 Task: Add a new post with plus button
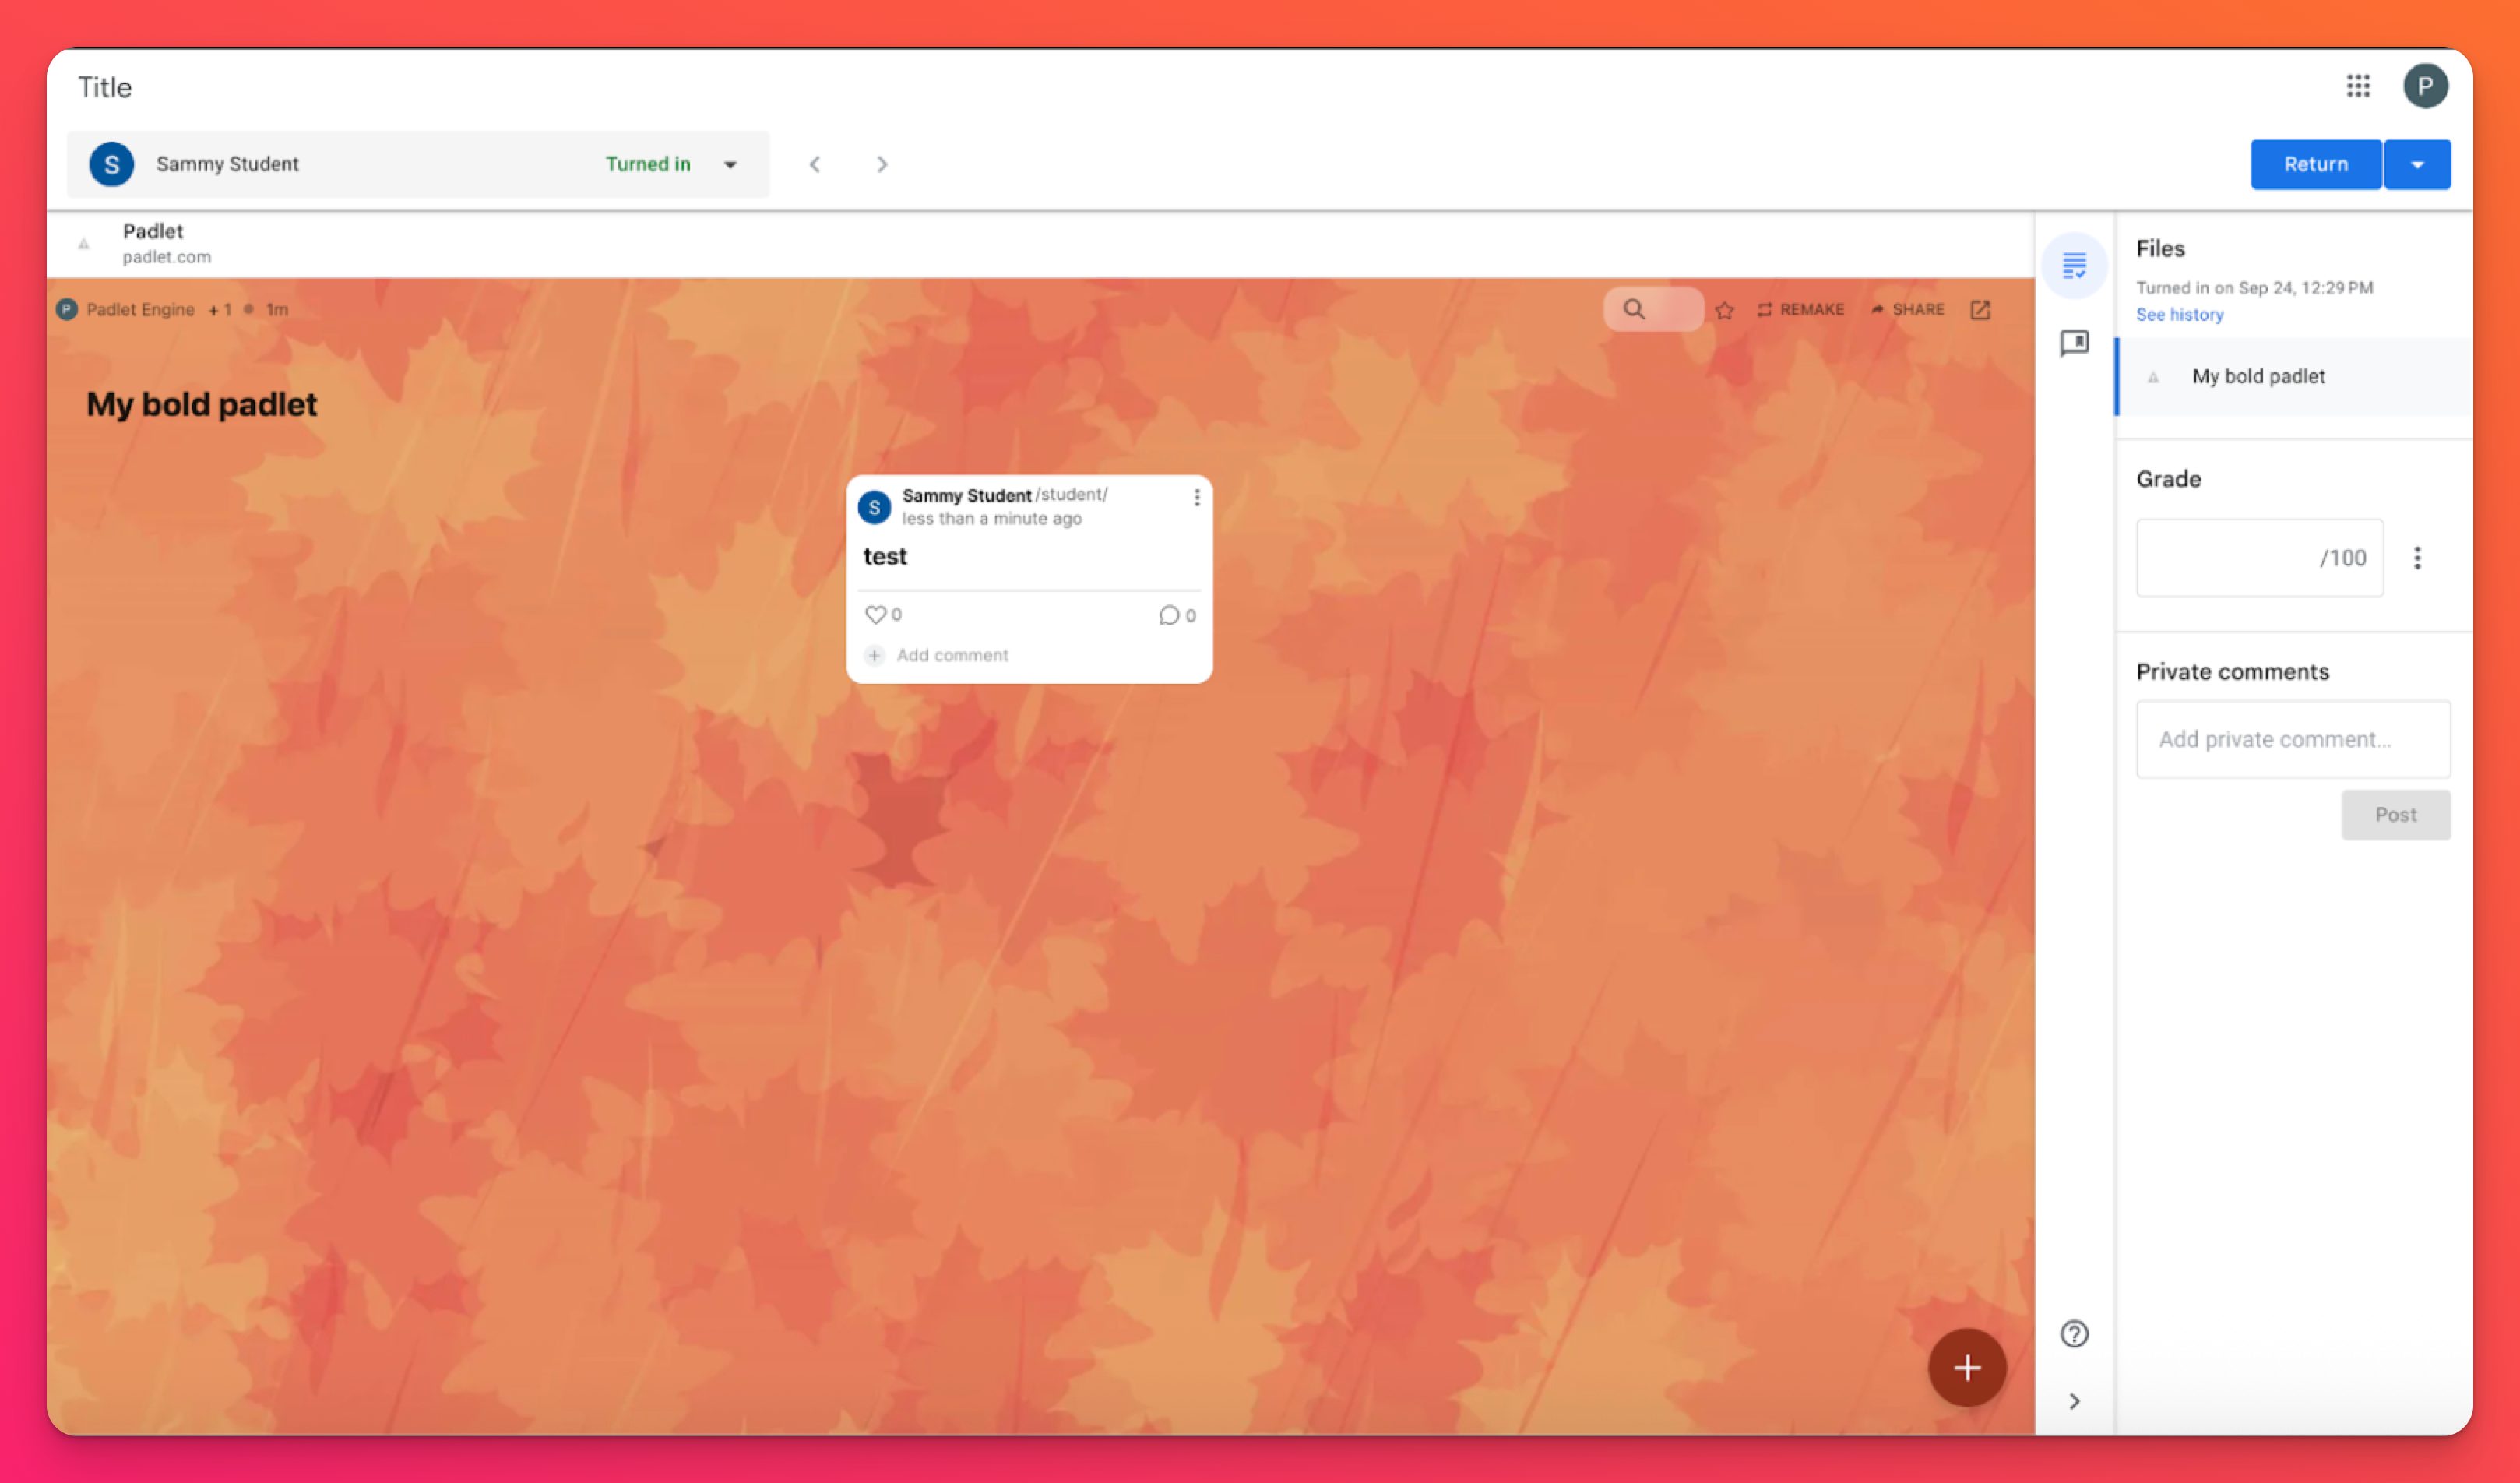point(1966,1367)
